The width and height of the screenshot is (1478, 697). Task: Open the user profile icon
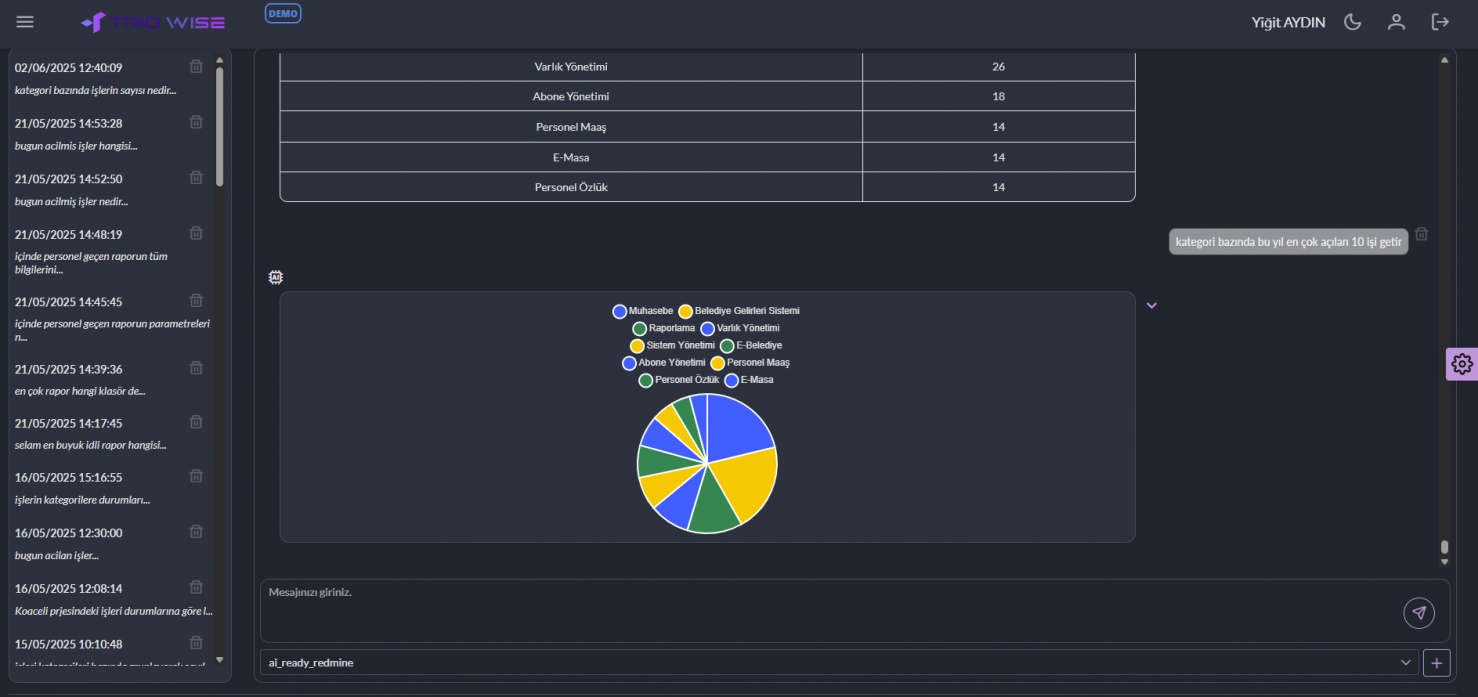click(1396, 22)
